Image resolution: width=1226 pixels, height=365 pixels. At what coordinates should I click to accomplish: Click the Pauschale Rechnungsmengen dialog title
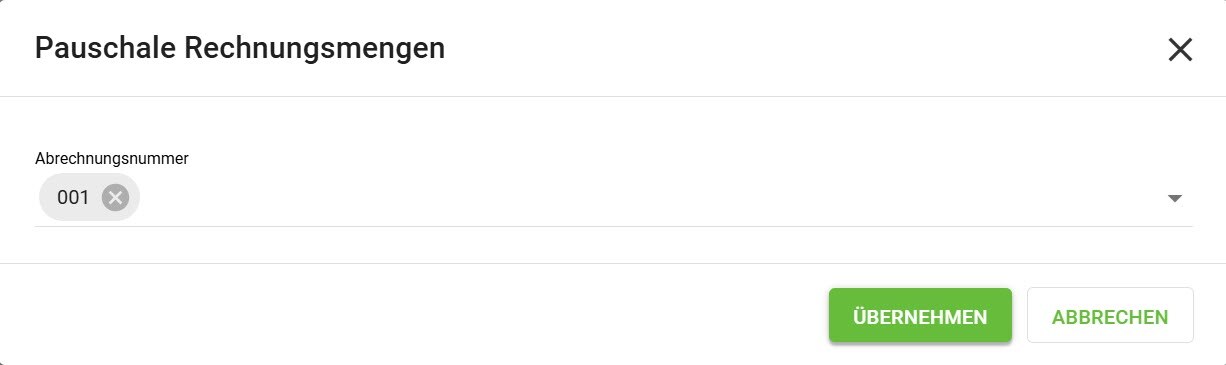240,49
